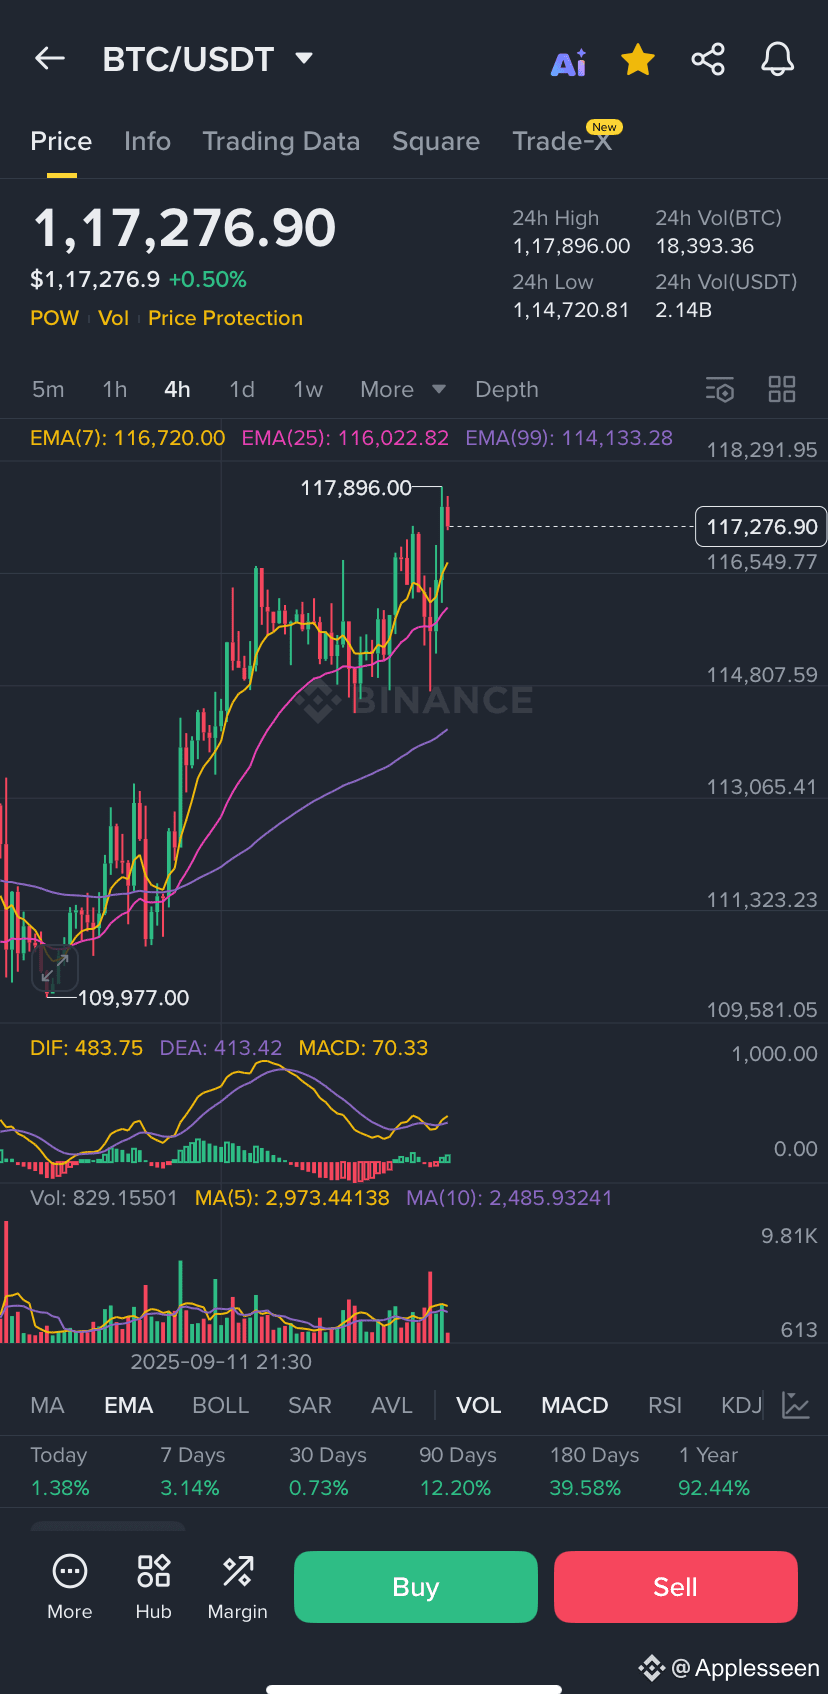Toggle the AVL indicator
The width and height of the screenshot is (828, 1694).
point(392,1405)
